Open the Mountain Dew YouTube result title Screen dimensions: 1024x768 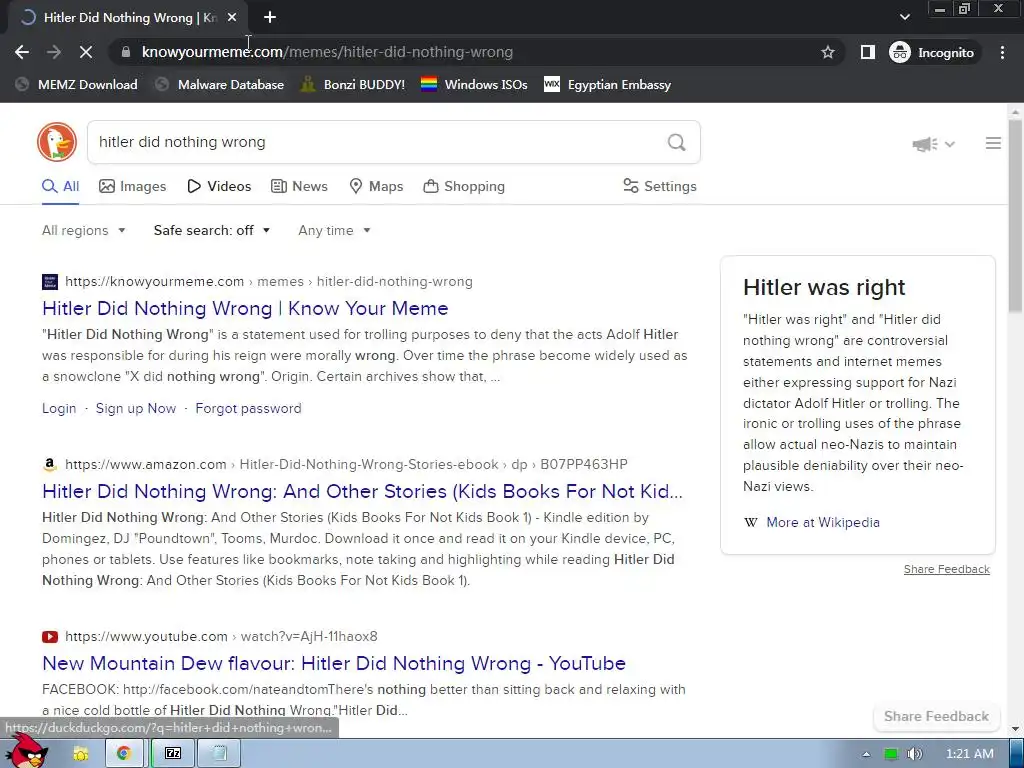click(334, 664)
